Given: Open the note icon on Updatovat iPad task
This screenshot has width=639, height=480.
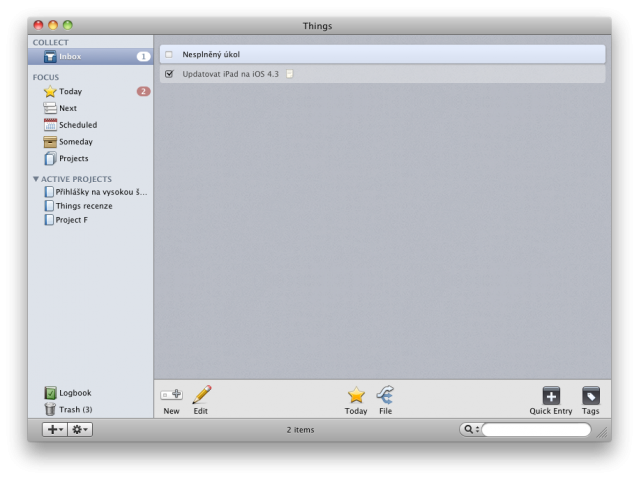Looking at the screenshot, I should click(x=289, y=74).
